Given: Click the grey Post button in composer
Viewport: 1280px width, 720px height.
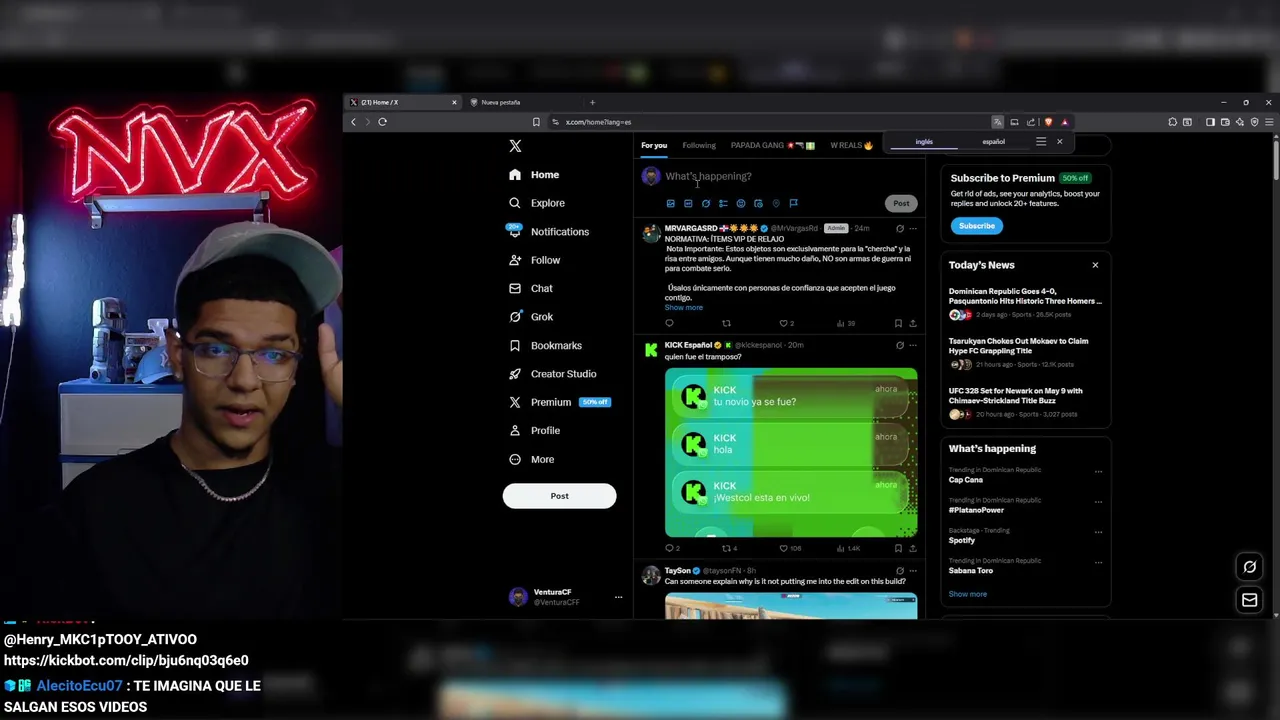Looking at the screenshot, I should (901, 204).
